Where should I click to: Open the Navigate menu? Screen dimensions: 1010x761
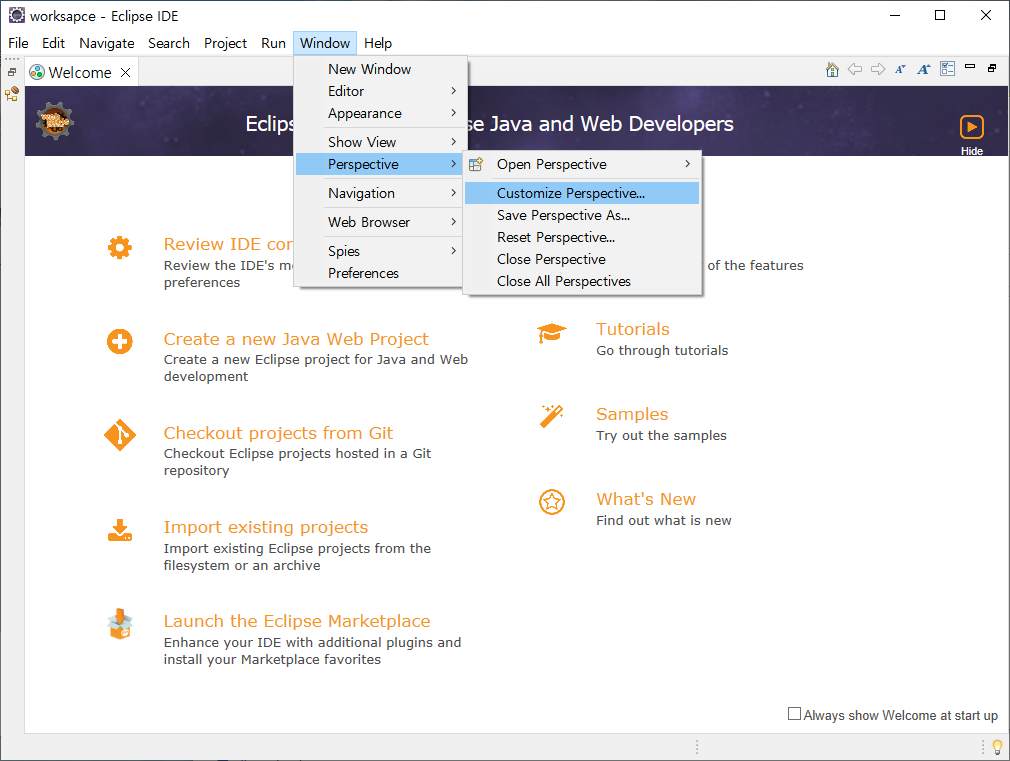pyautogui.click(x=107, y=43)
